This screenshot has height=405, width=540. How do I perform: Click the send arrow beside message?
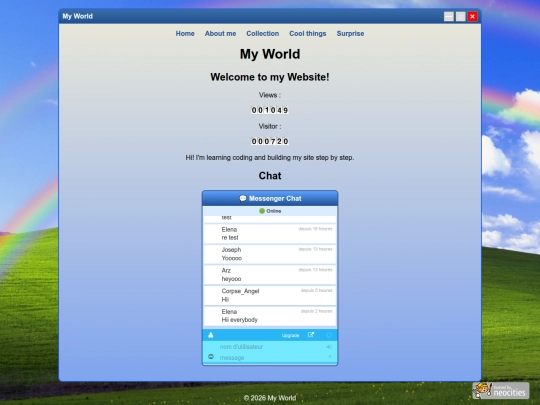(x=330, y=357)
